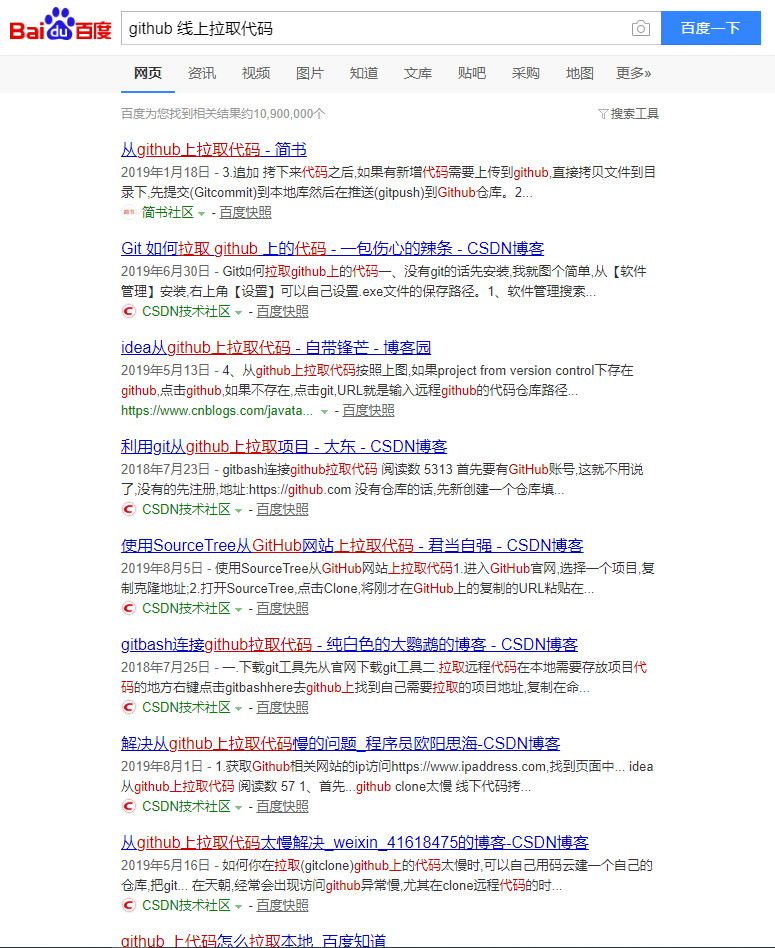Open gitbash连接github拉取代码 result
This screenshot has width=775, height=948.
tap(349, 644)
